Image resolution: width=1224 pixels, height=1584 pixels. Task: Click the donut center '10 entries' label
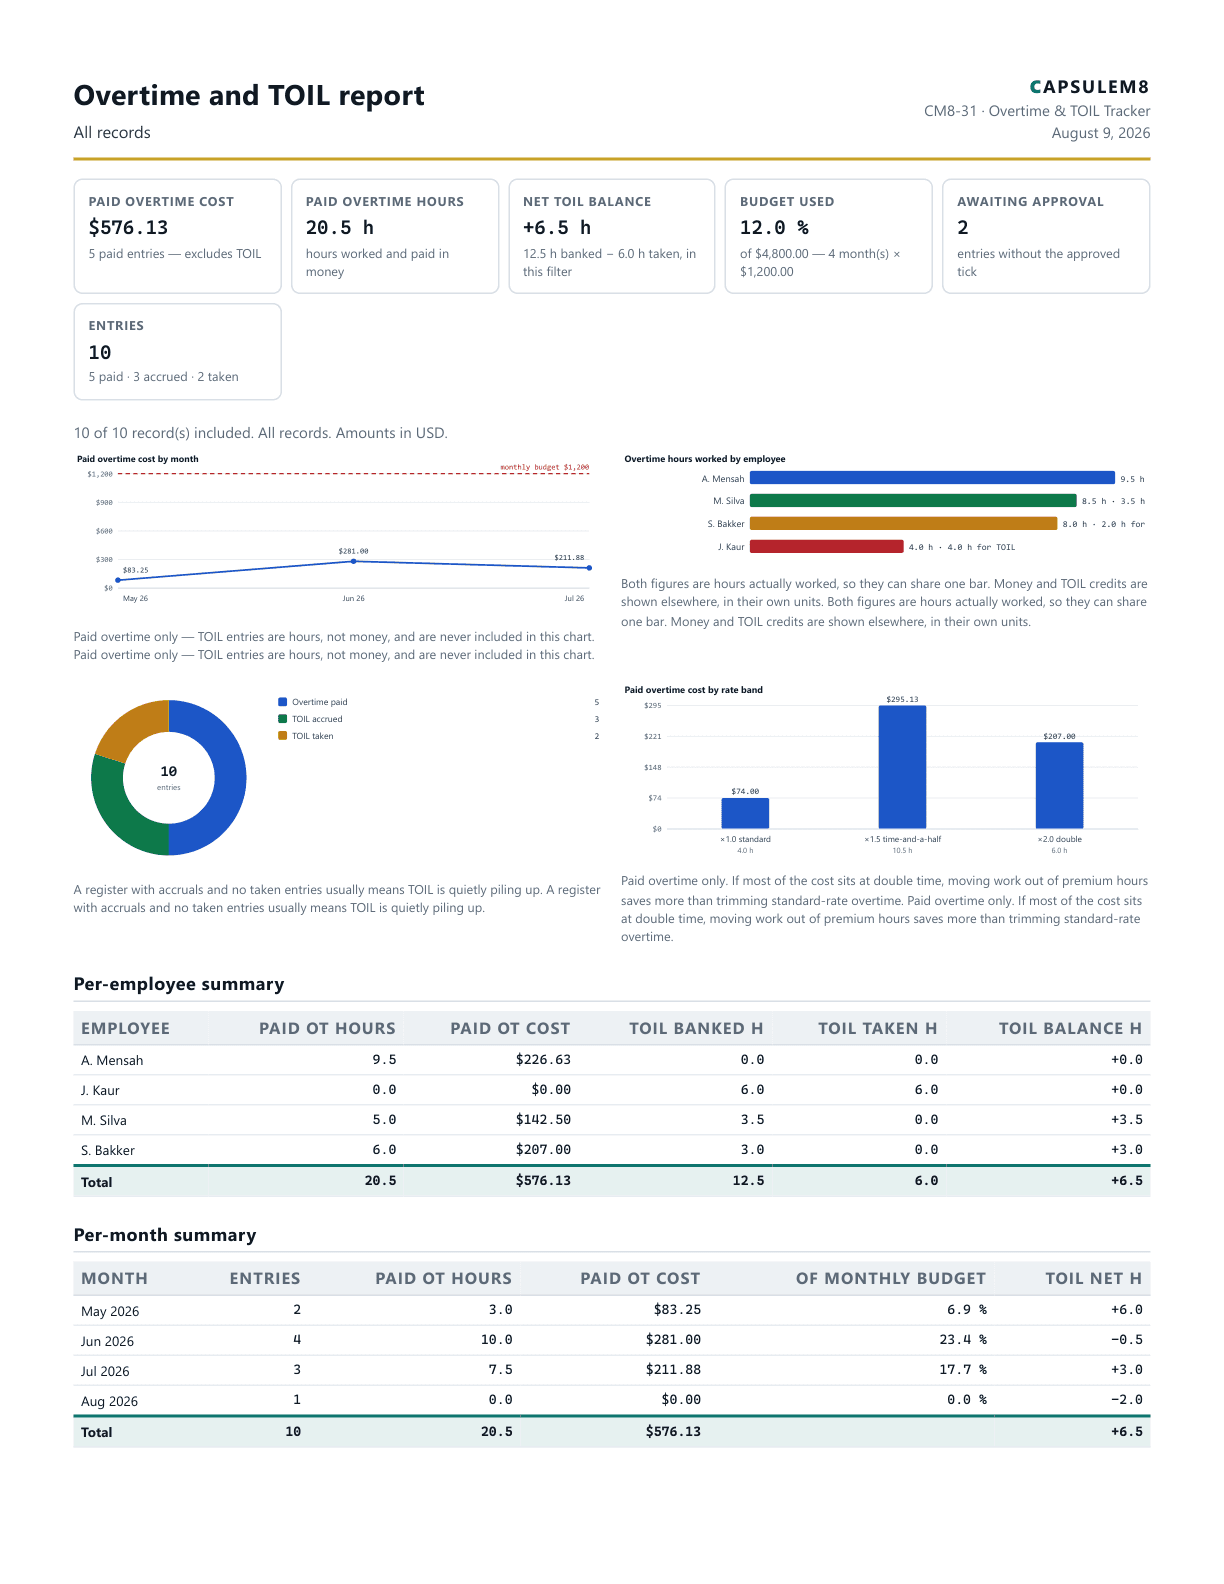pyautogui.click(x=169, y=777)
